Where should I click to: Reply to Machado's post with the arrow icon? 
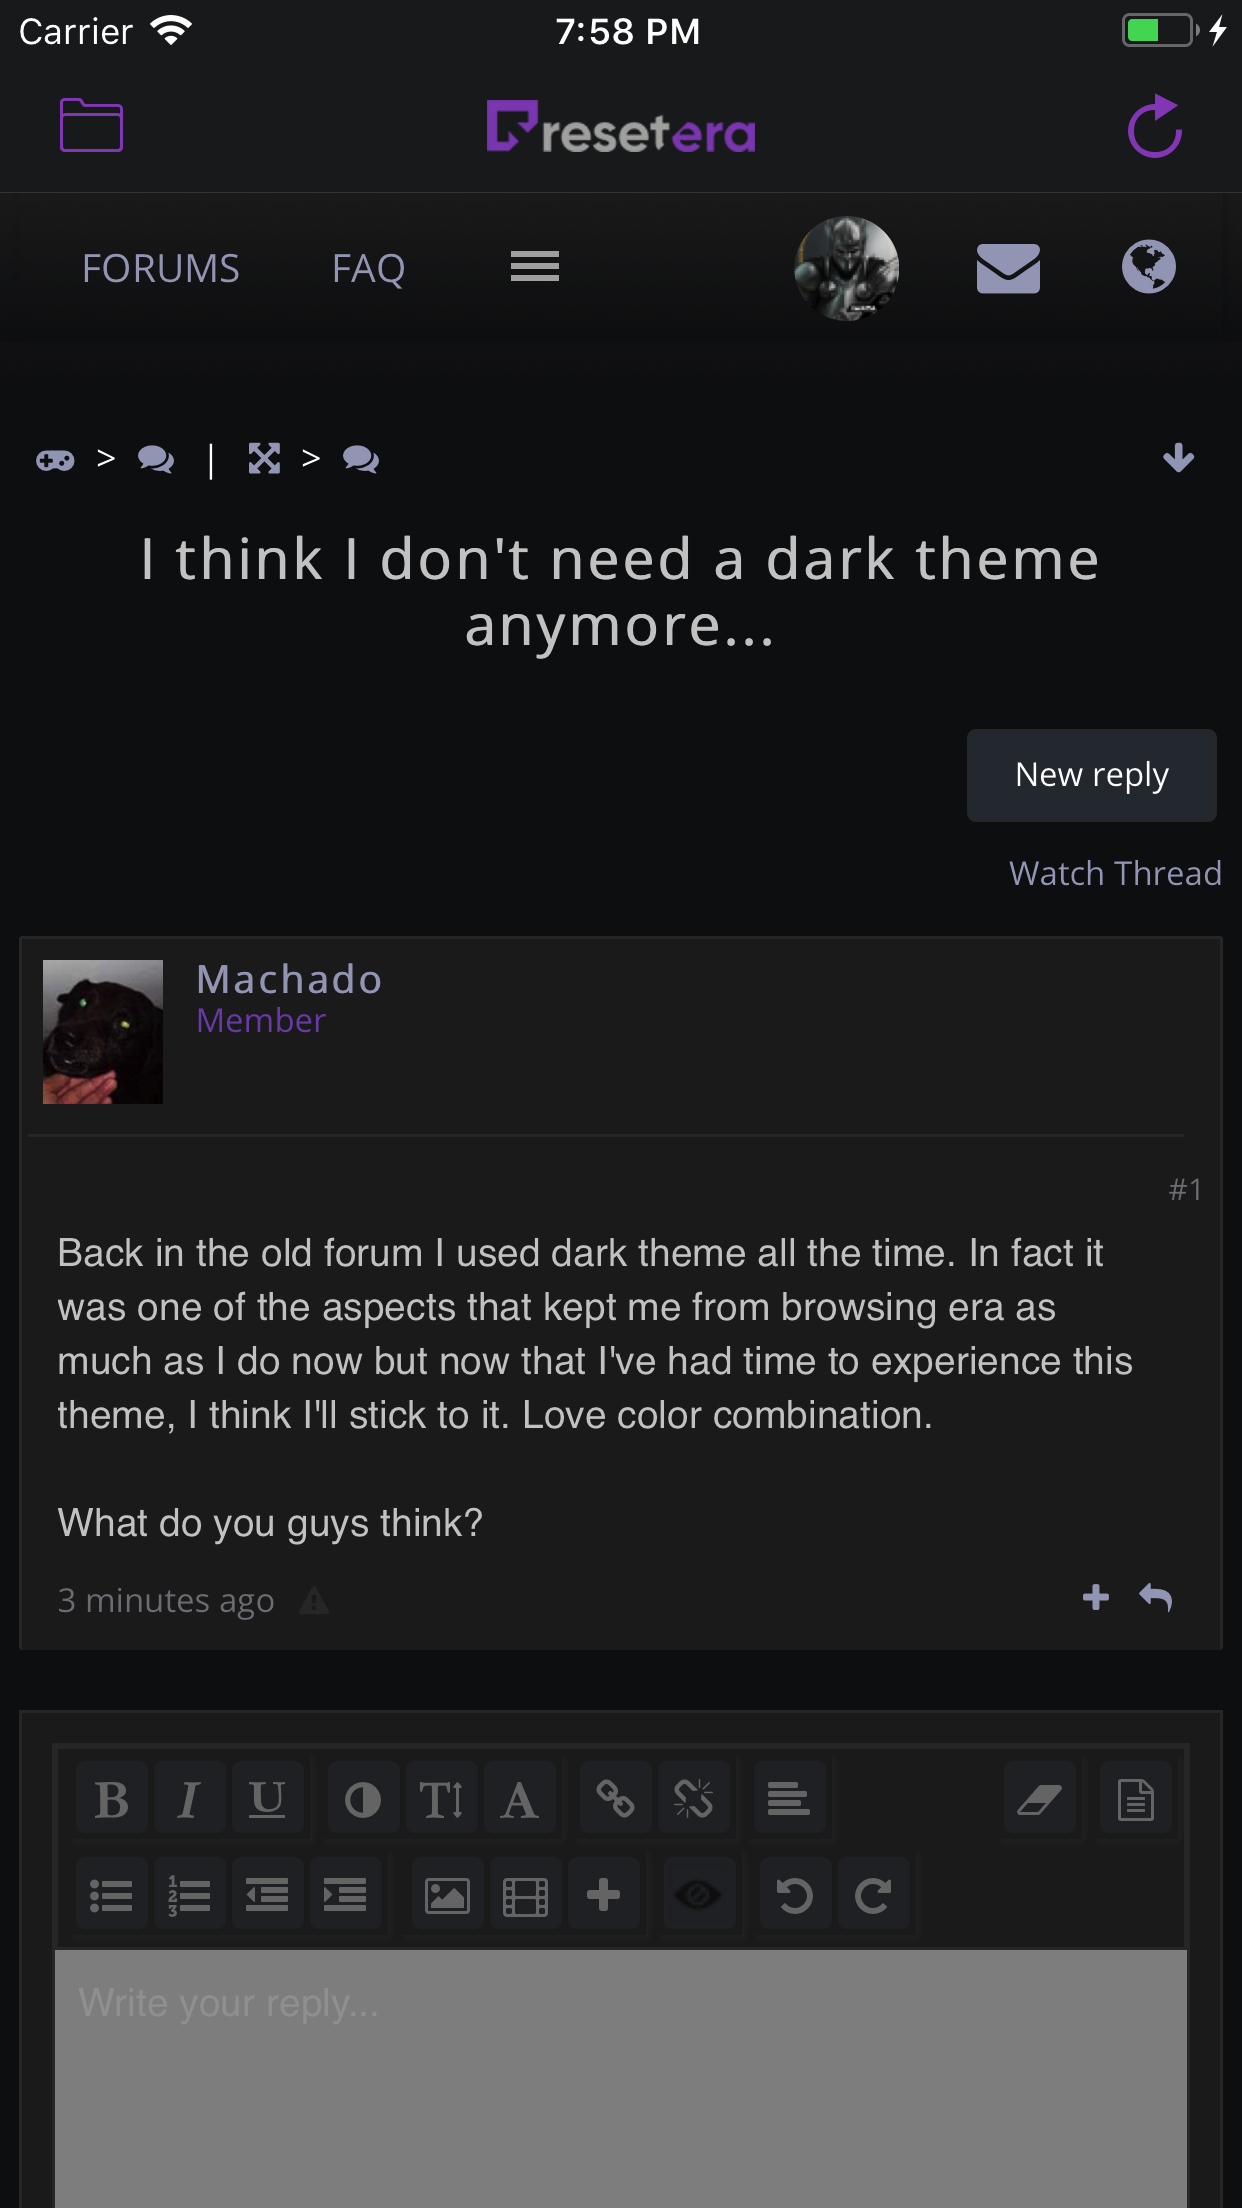click(x=1156, y=1598)
